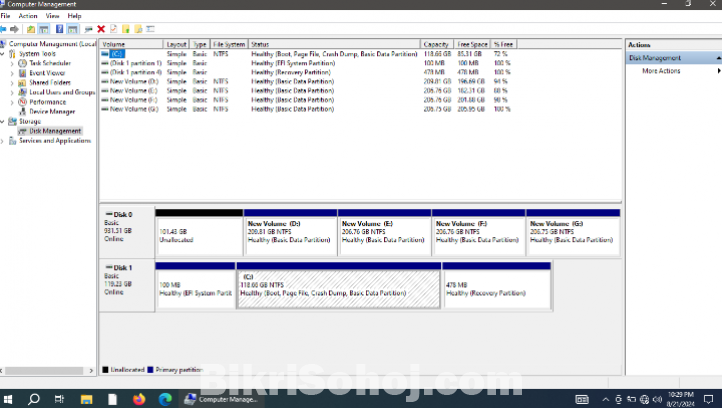Click the Event Viewer icon
The height and width of the screenshot is (408, 722).
pyautogui.click(x=22, y=73)
